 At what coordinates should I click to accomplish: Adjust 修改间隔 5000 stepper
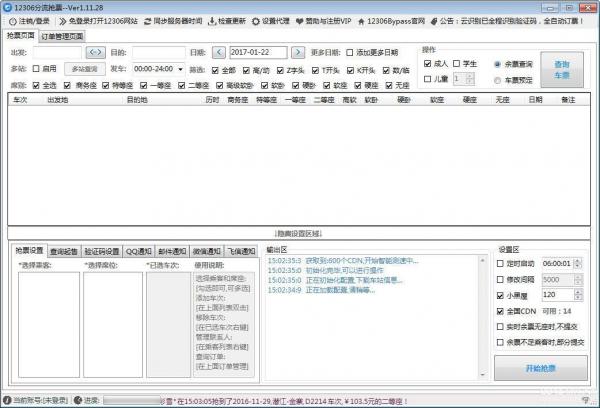point(578,279)
